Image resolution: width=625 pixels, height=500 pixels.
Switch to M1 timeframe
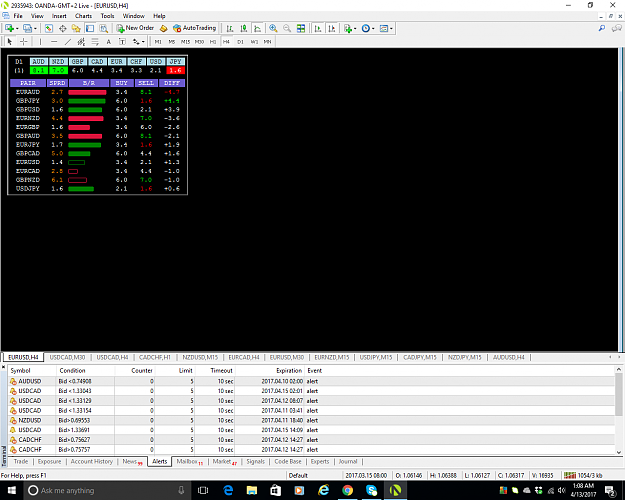point(158,41)
